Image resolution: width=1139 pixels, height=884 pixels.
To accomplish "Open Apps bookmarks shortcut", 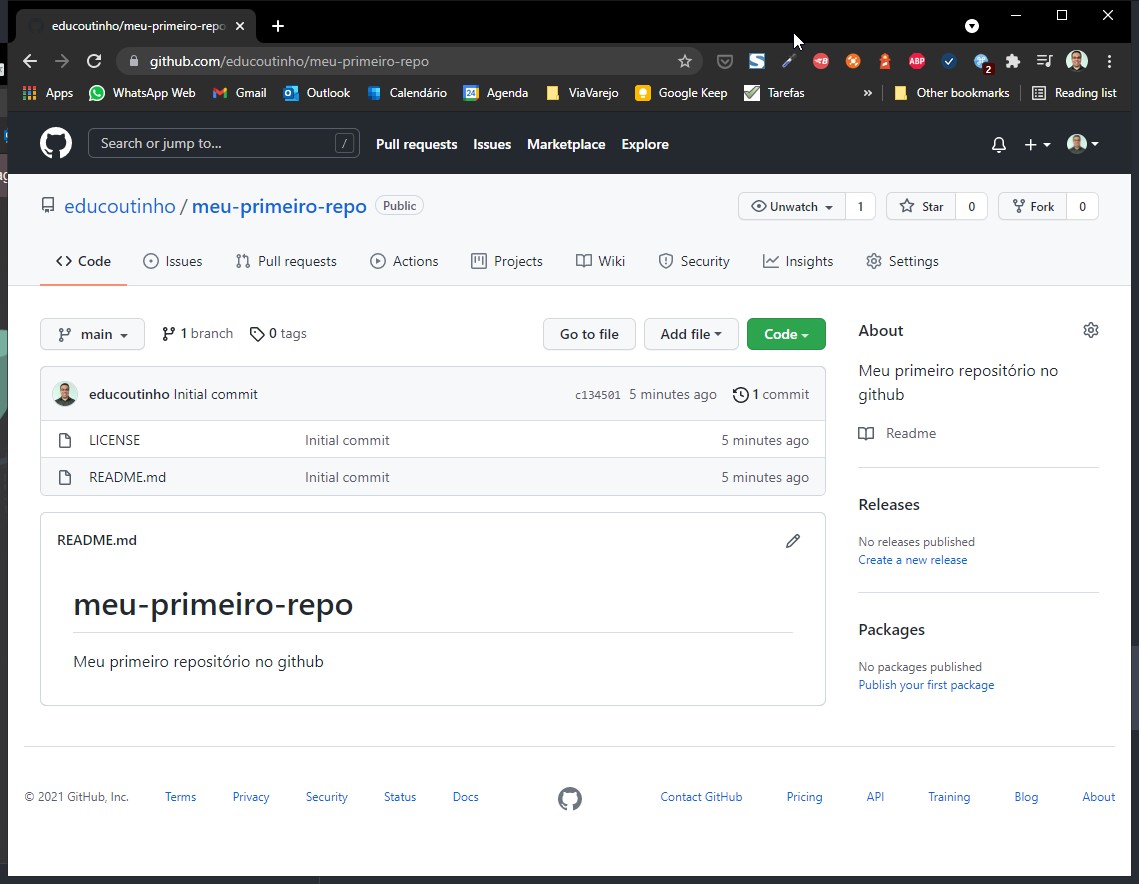I will 48,93.
